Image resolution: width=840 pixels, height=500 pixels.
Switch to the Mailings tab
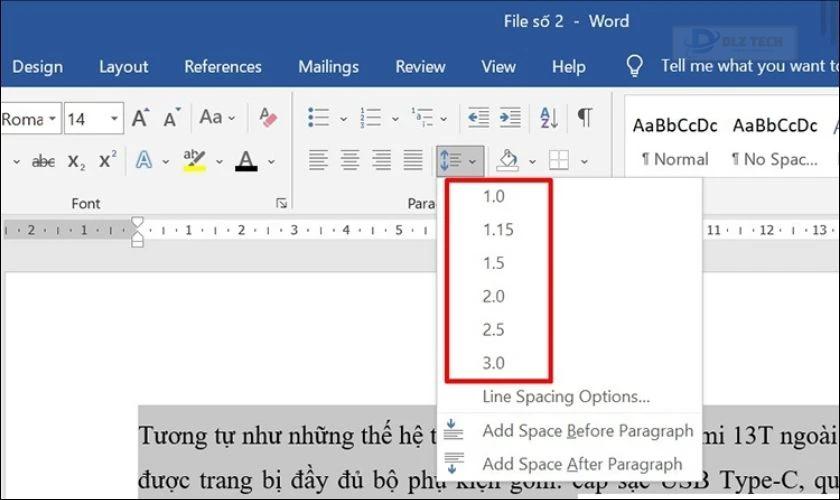[x=328, y=66]
